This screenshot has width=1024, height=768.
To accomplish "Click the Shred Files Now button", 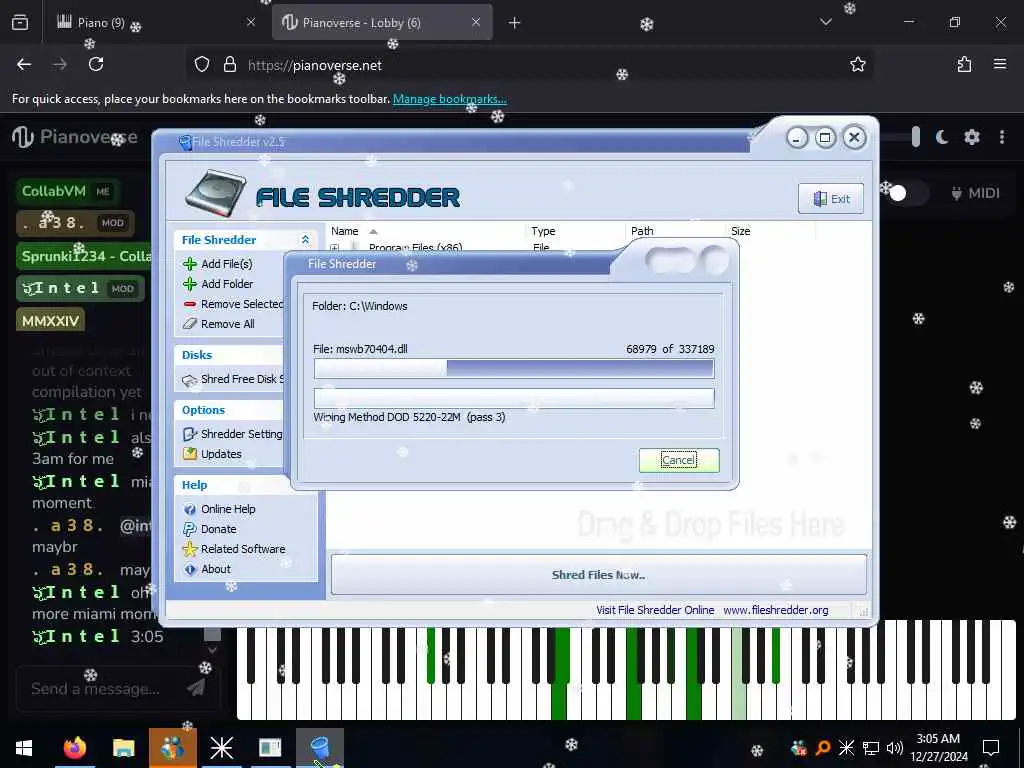I will point(598,575).
